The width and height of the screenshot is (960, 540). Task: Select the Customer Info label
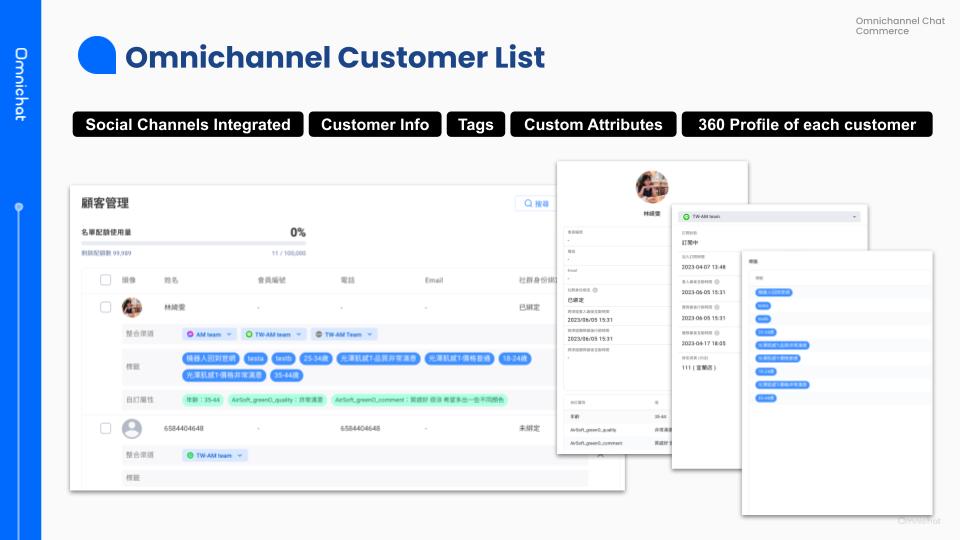[375, 124]
